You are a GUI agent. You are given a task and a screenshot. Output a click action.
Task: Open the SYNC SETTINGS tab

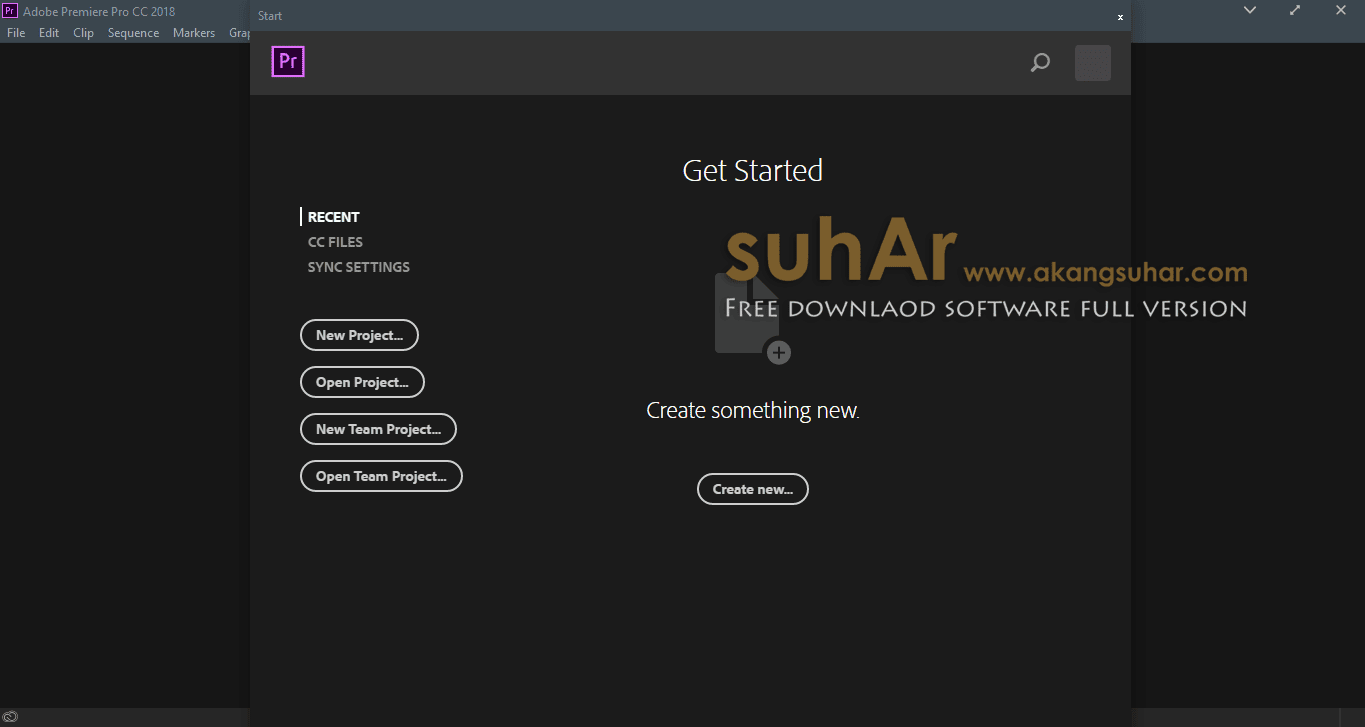point(358,267)
